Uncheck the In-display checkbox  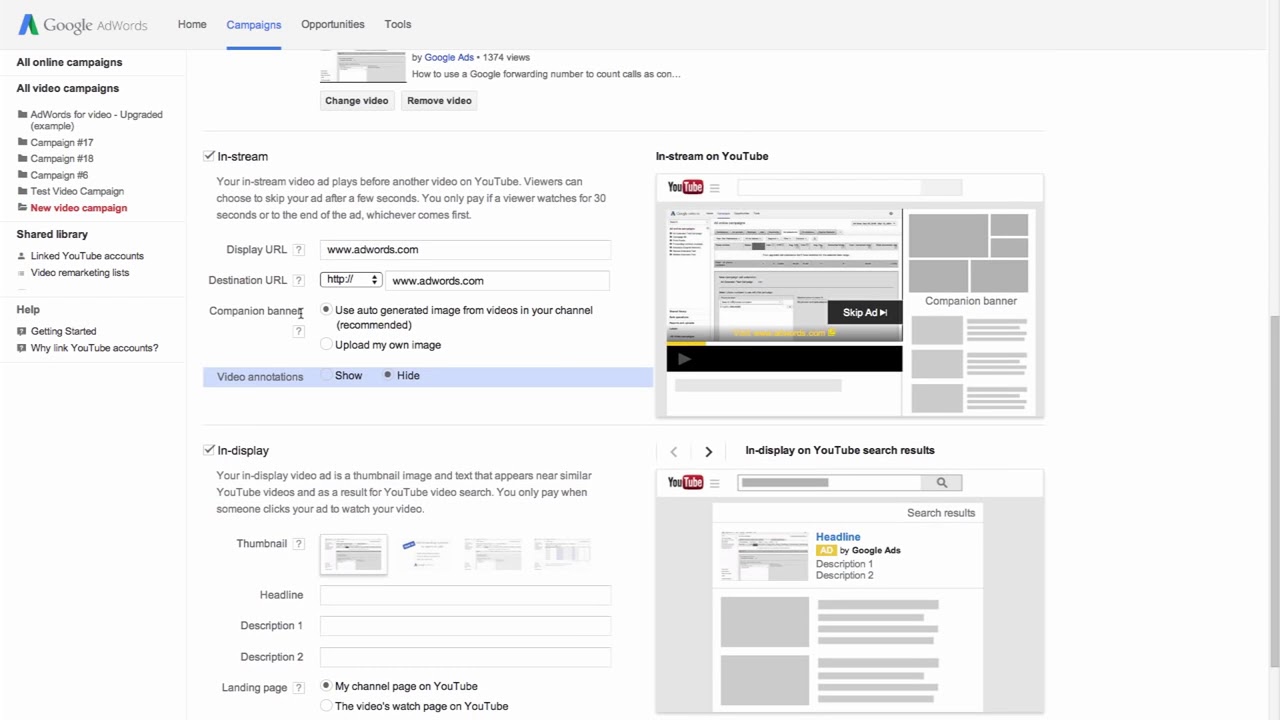[209, 450]
